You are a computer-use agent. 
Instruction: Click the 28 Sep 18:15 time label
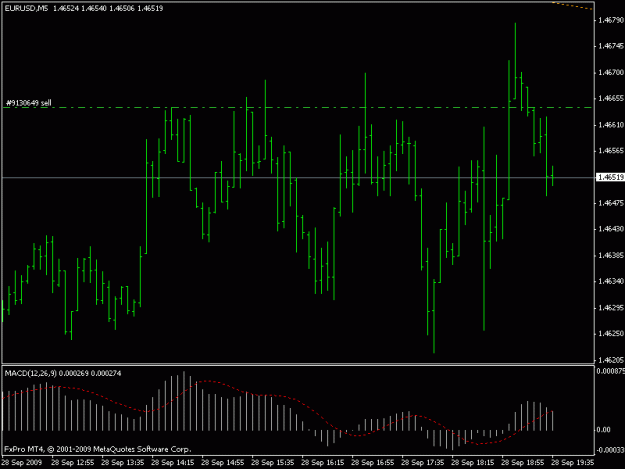[473, 463]
